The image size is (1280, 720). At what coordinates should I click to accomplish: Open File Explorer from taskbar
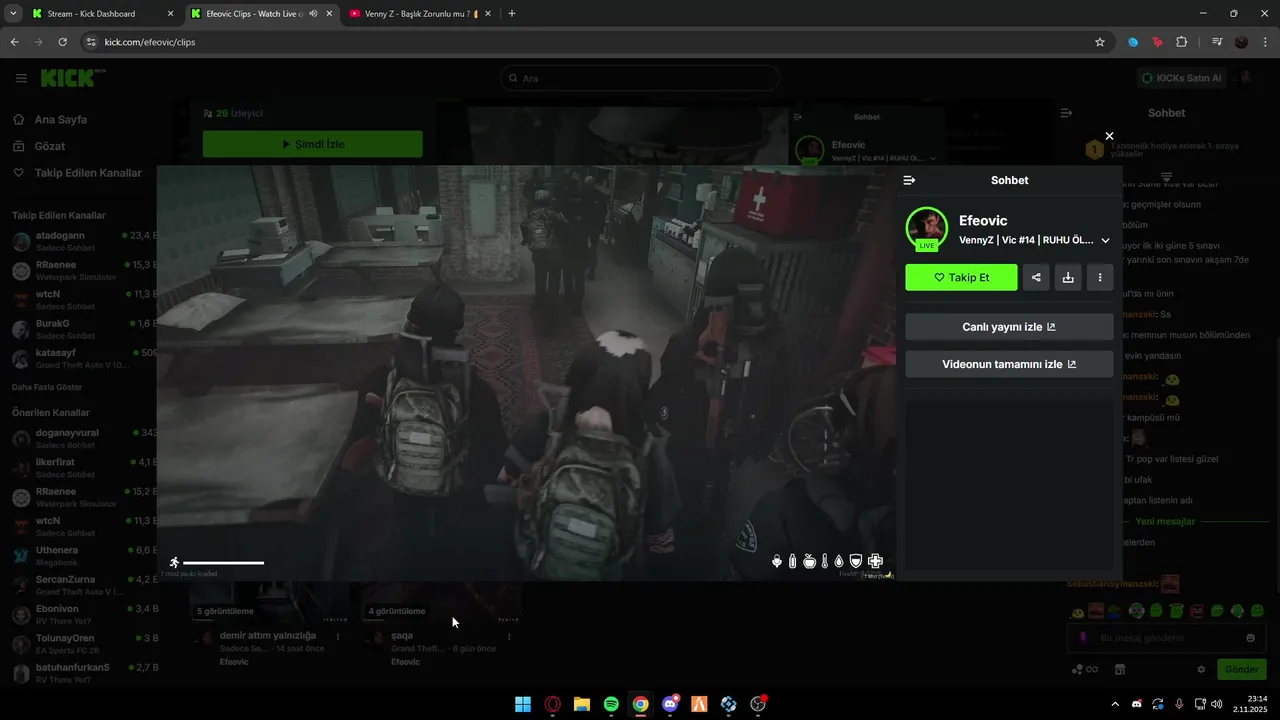tap(582, 704)
